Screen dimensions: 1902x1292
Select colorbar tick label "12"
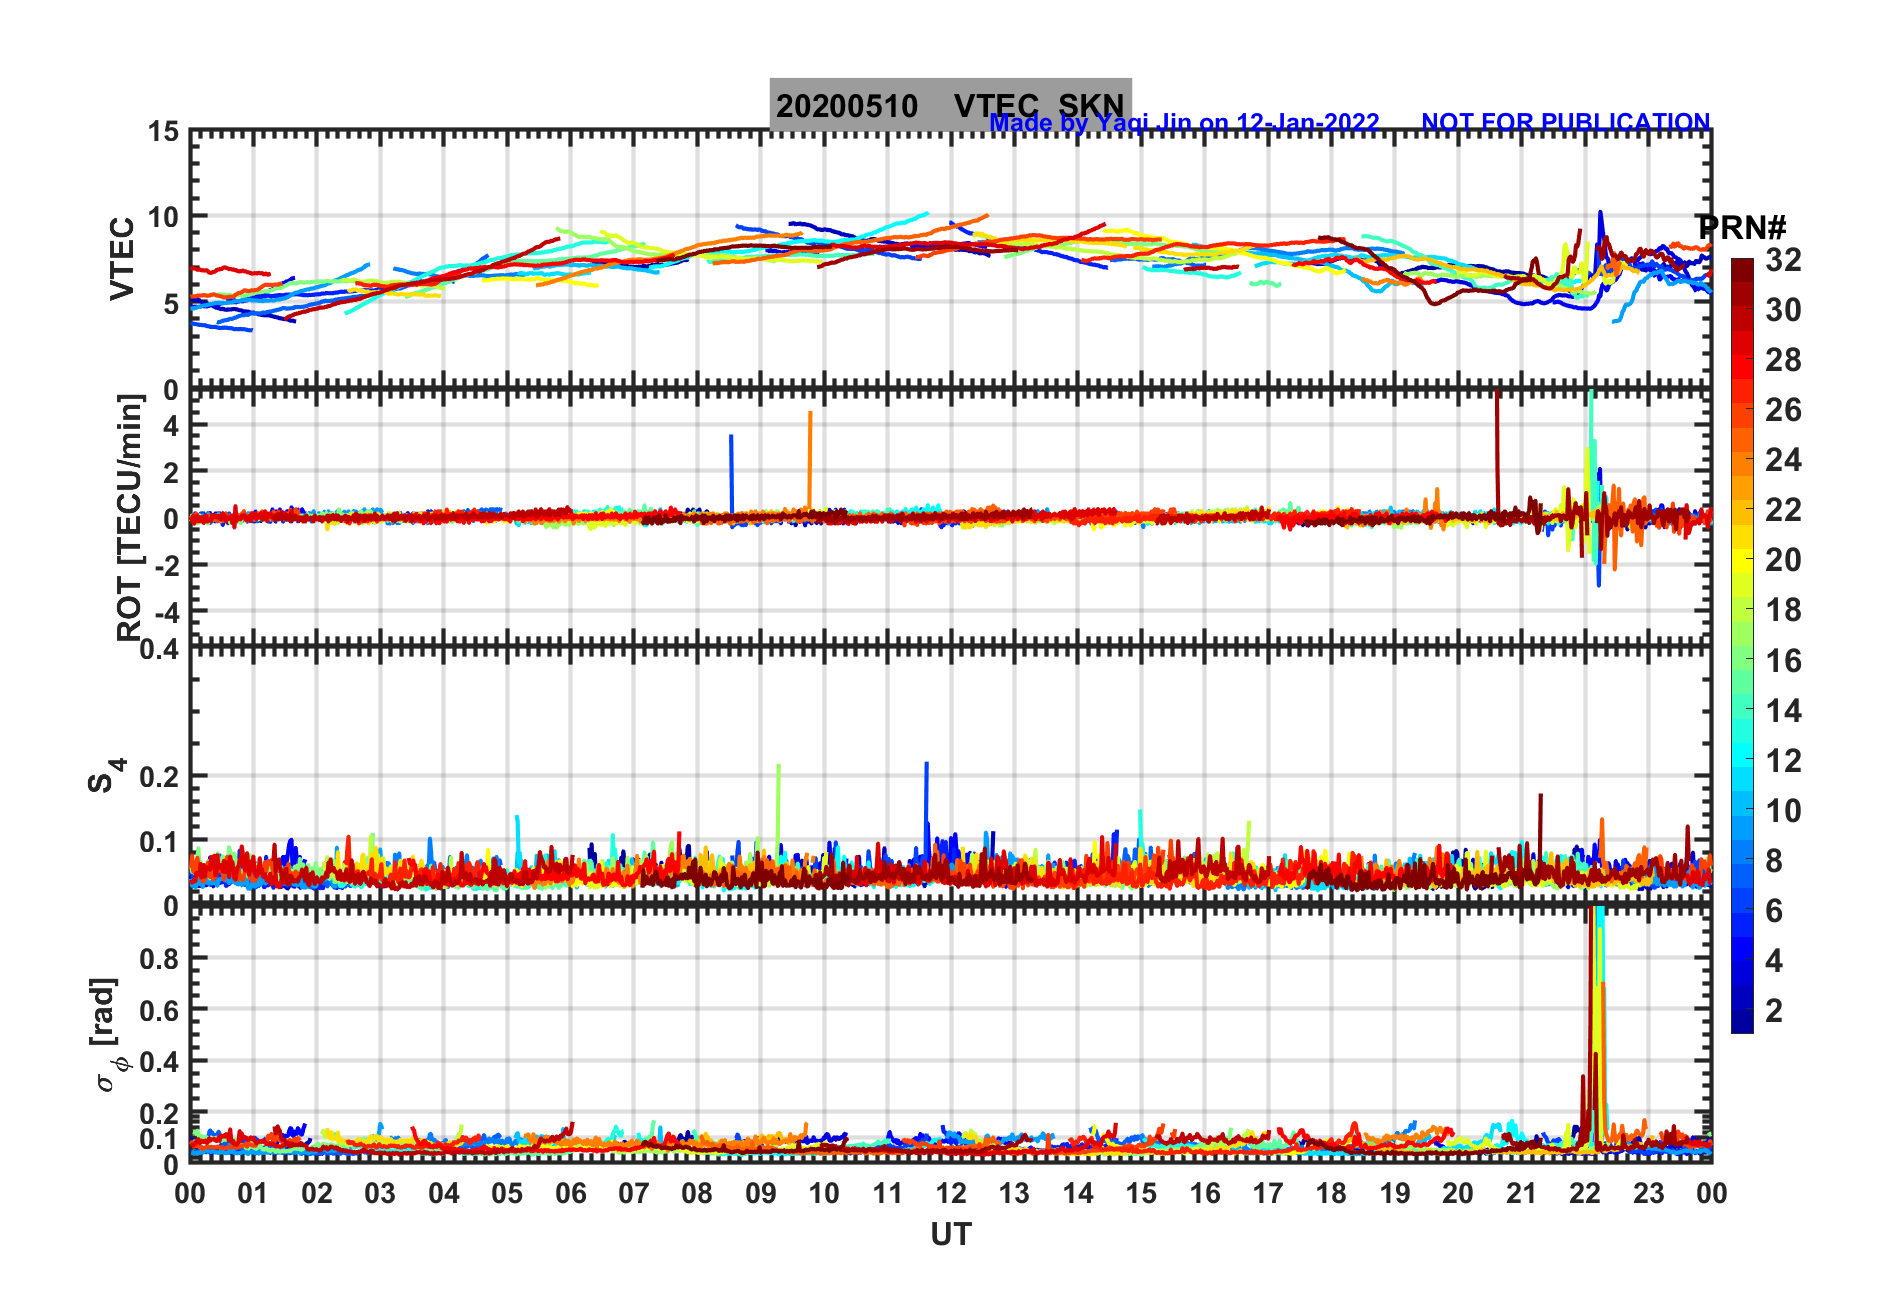(1783, 761)
